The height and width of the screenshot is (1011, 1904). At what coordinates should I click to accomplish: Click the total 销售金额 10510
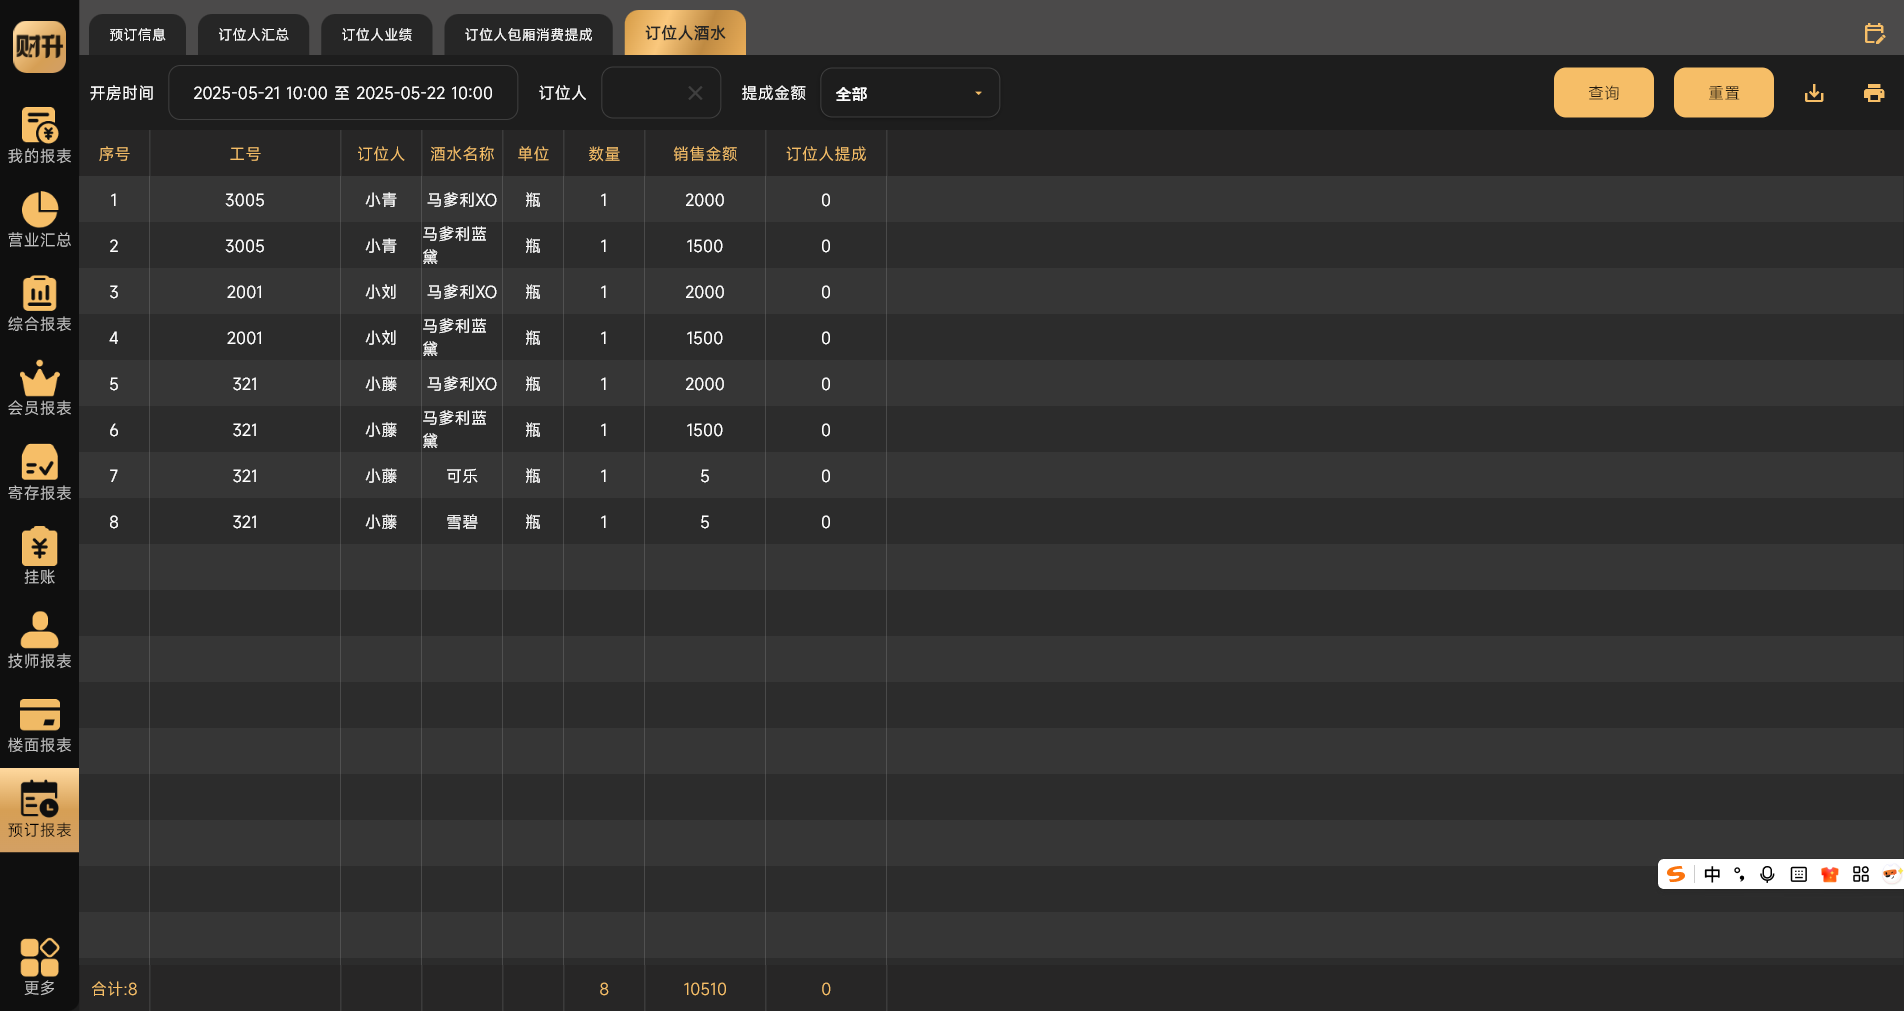point(705,989)
